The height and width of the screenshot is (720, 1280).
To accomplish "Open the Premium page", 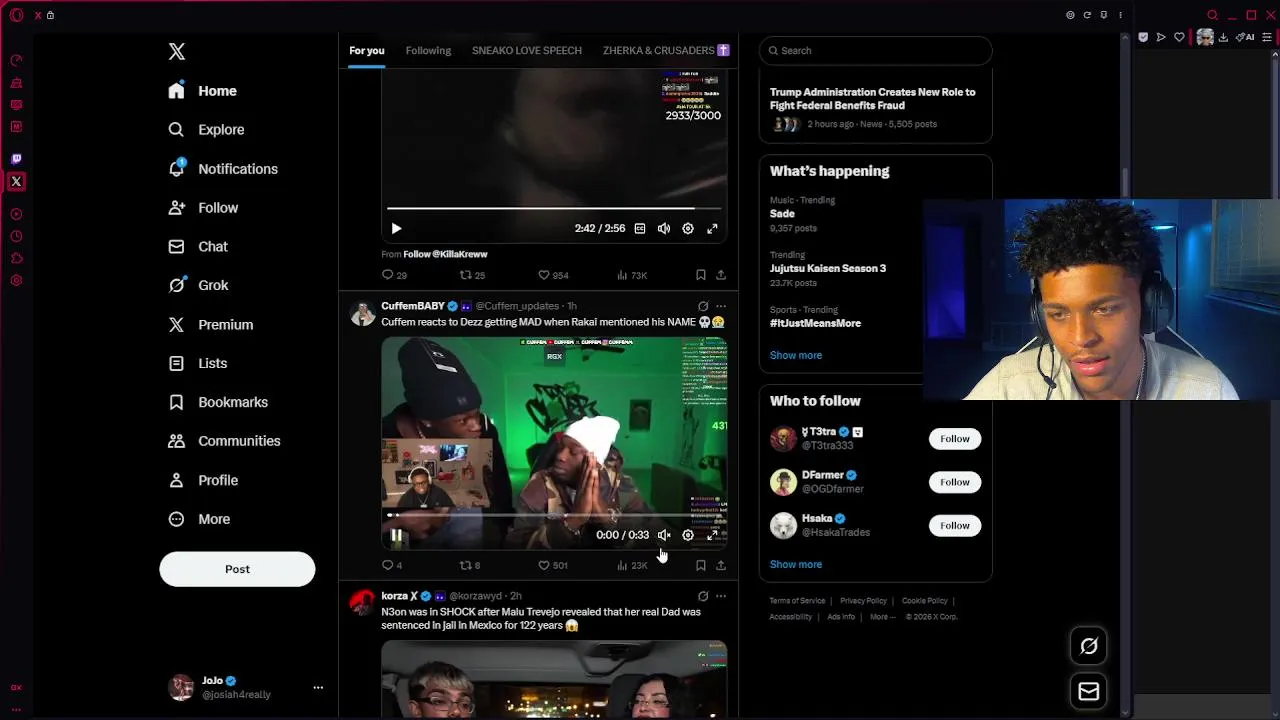I will [x=211, y=325].
